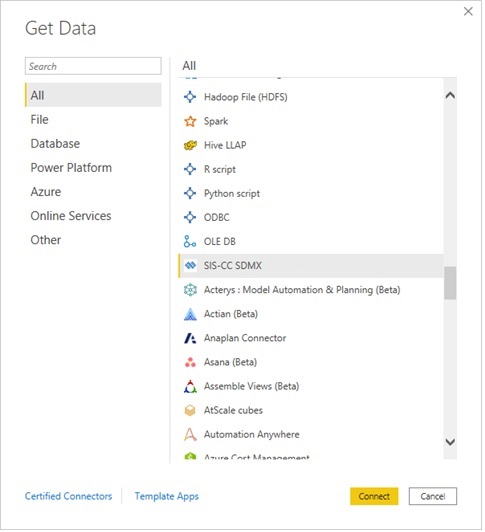485x532 pixels.
Task: Click the connector list scrollbar thumb
Action: click(x=450, y=283)
